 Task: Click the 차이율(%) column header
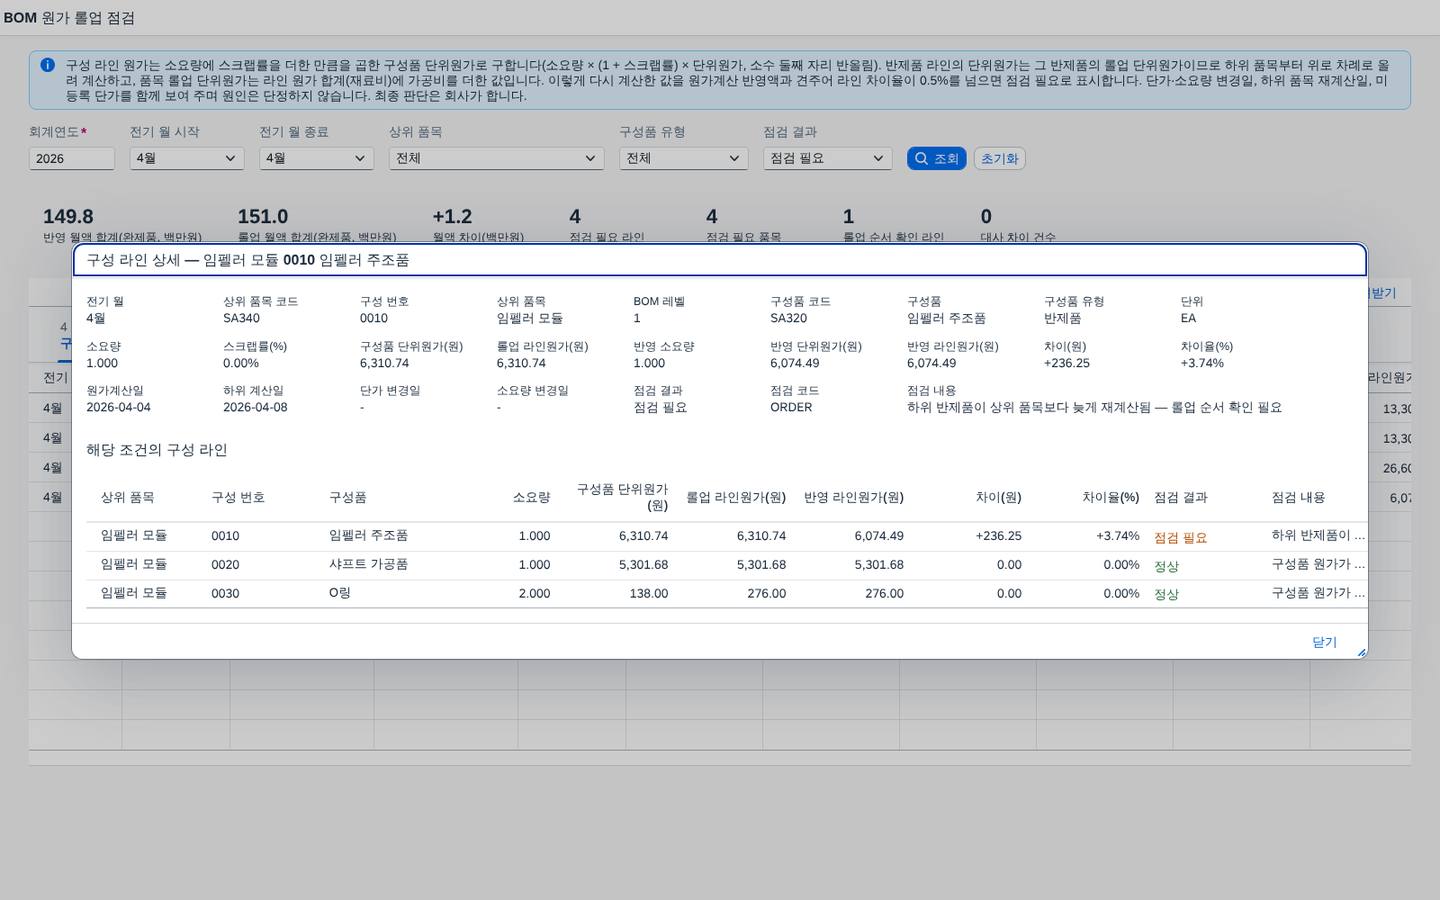click(x=1110, y=497)
